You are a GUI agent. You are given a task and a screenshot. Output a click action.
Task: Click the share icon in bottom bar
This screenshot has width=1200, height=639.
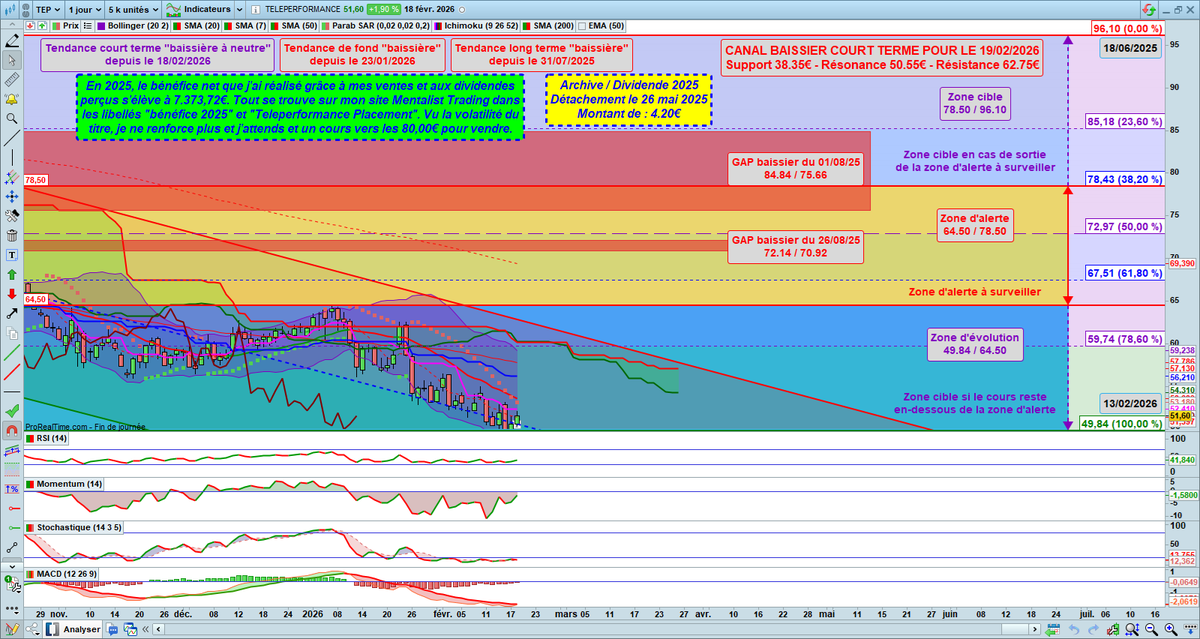point(33,629)
